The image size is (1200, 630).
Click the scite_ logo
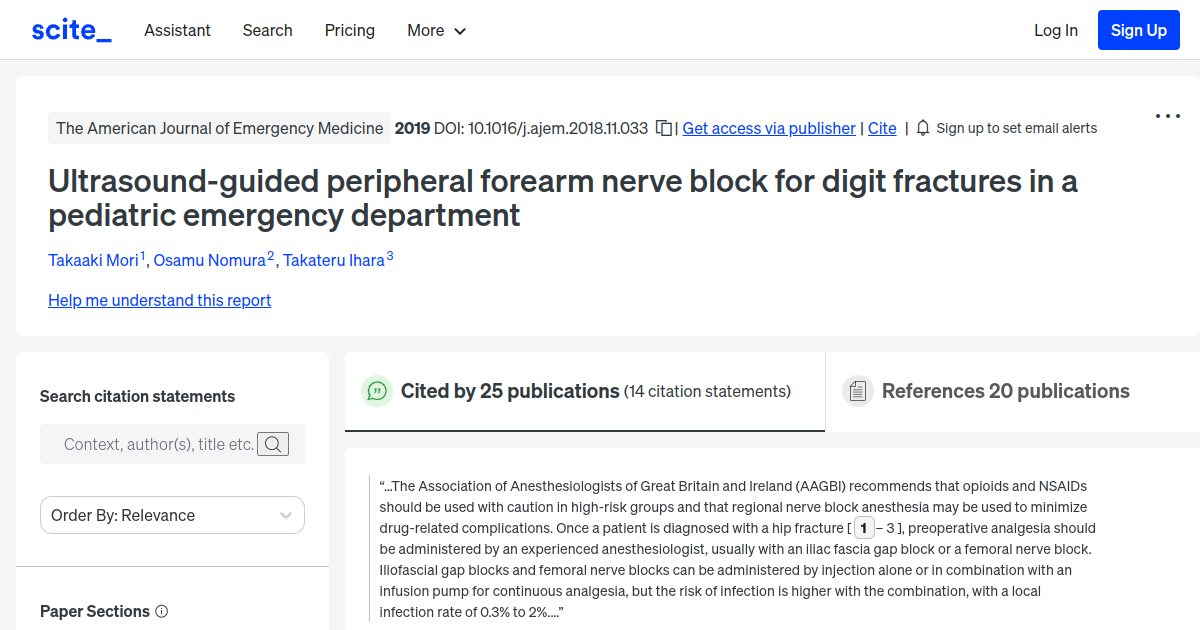[x=70, y=29]
